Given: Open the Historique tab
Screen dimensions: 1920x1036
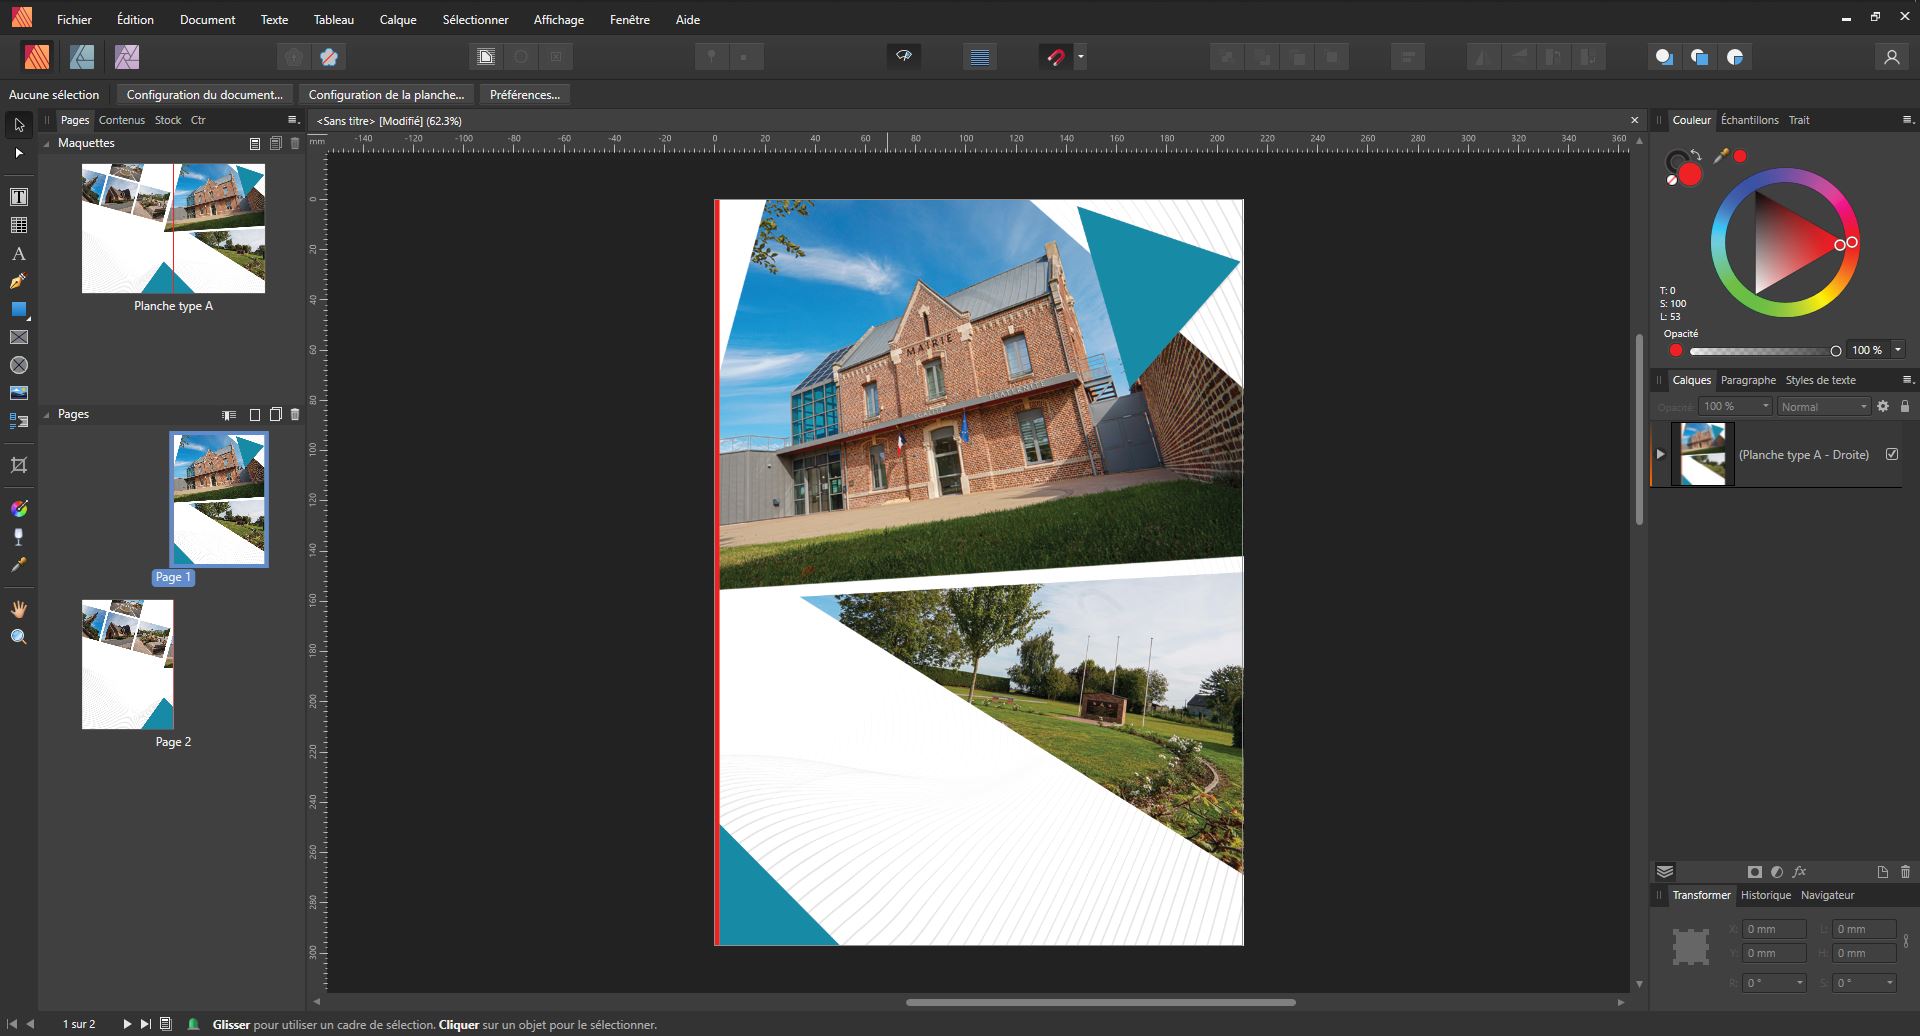Looking at the screenshot, I should point(1765,895).
